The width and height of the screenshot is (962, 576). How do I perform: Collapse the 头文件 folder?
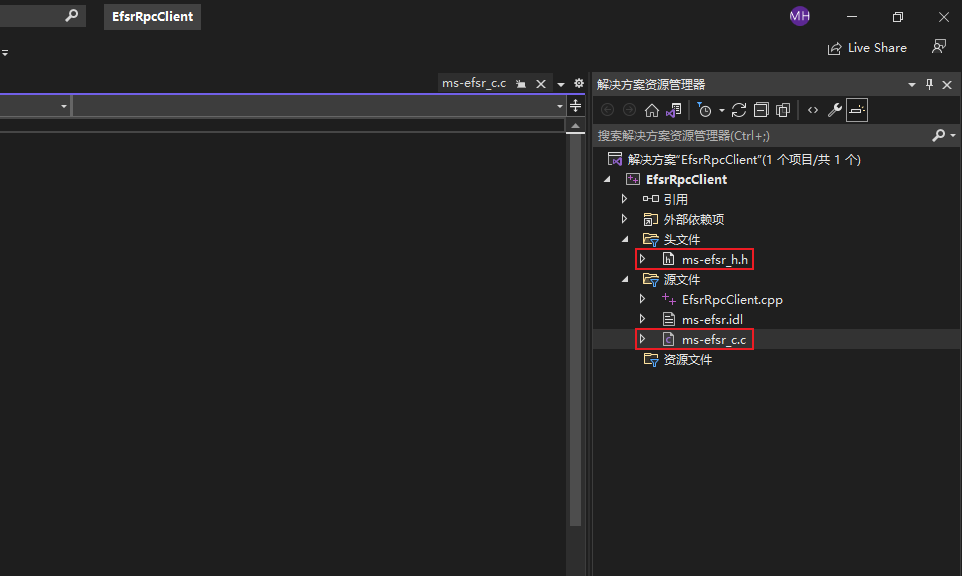tap(625, 239)
